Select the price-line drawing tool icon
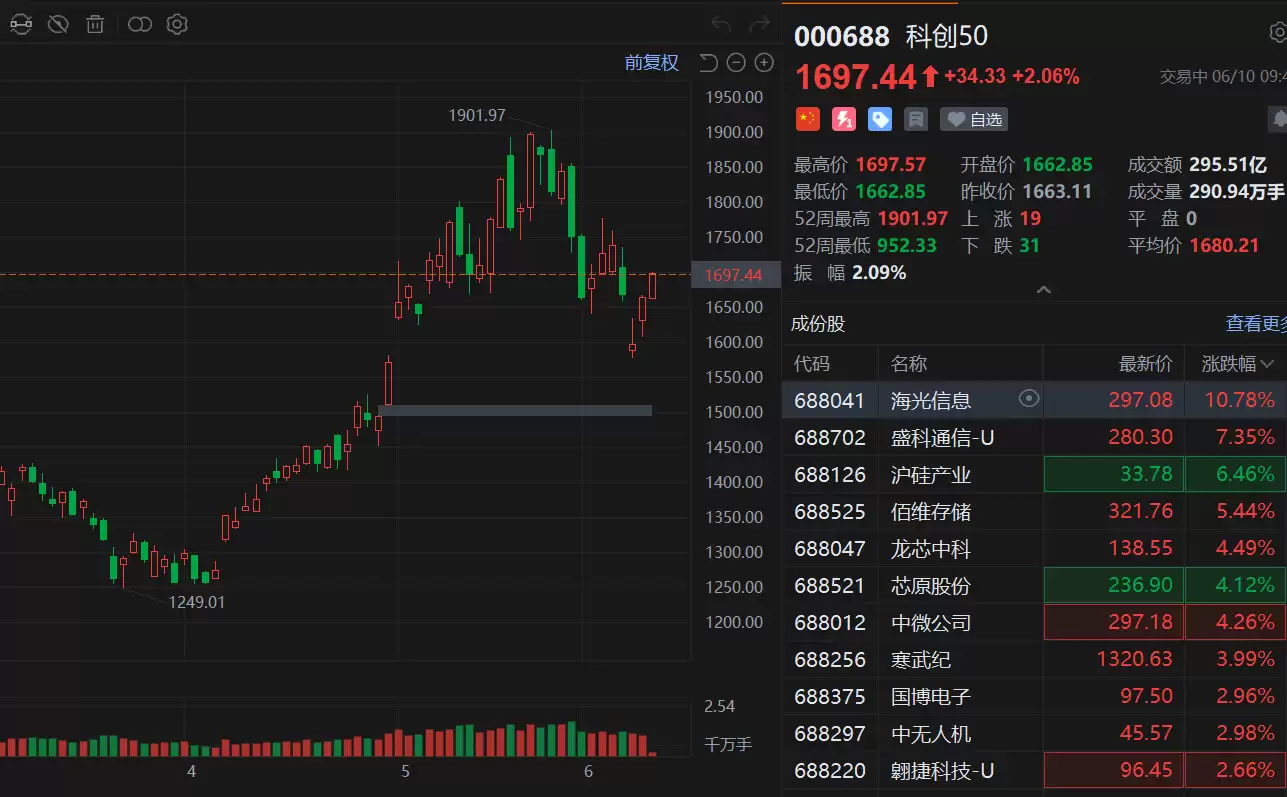 click(20, 24)
